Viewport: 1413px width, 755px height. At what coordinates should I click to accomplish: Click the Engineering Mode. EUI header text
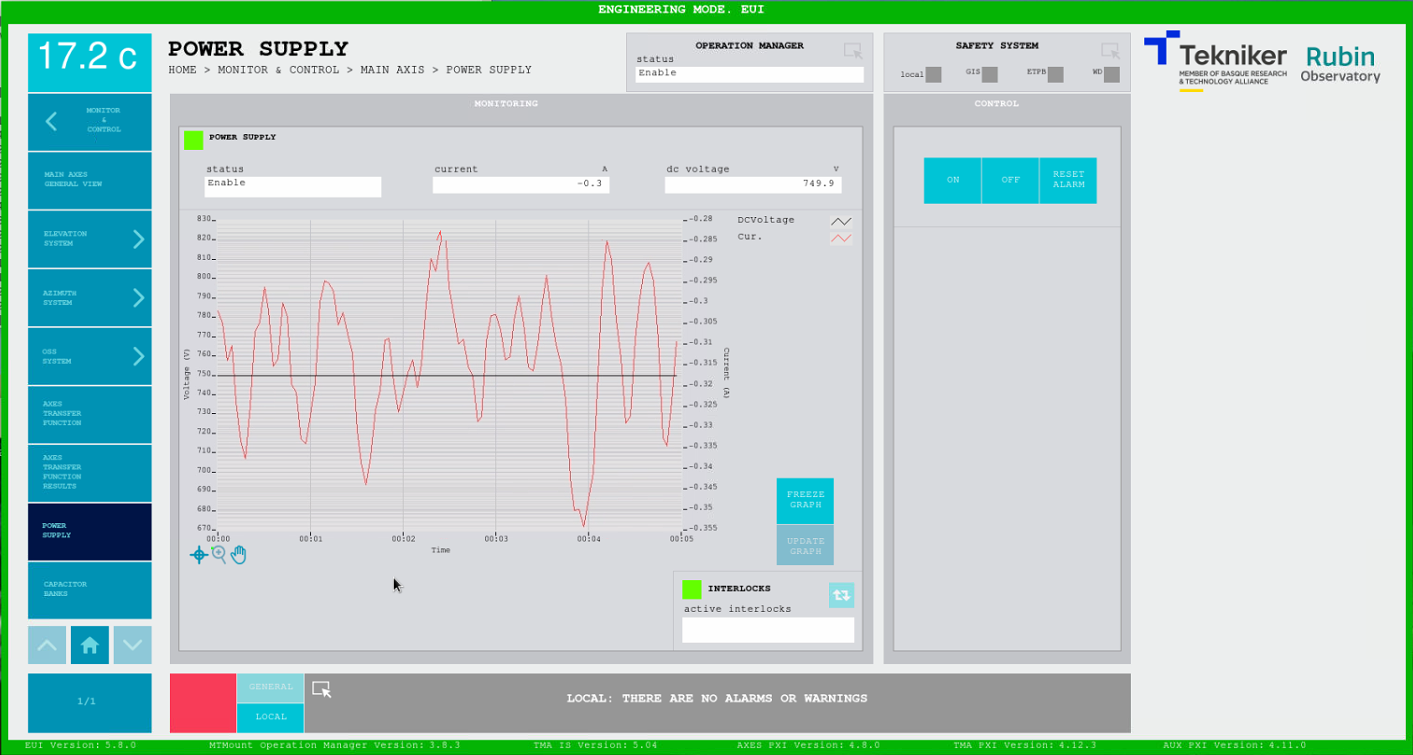682,9
